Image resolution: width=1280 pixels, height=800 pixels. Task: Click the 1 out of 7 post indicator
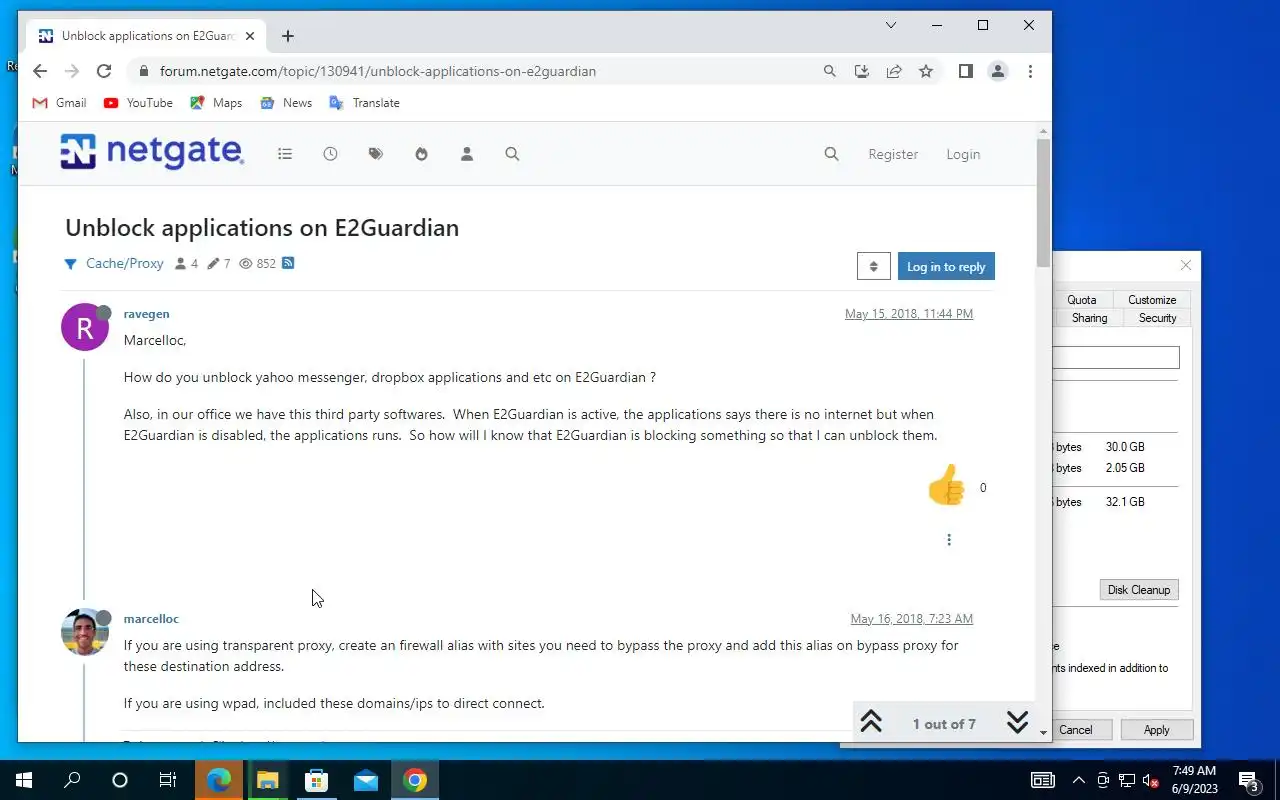coord(944,724)
